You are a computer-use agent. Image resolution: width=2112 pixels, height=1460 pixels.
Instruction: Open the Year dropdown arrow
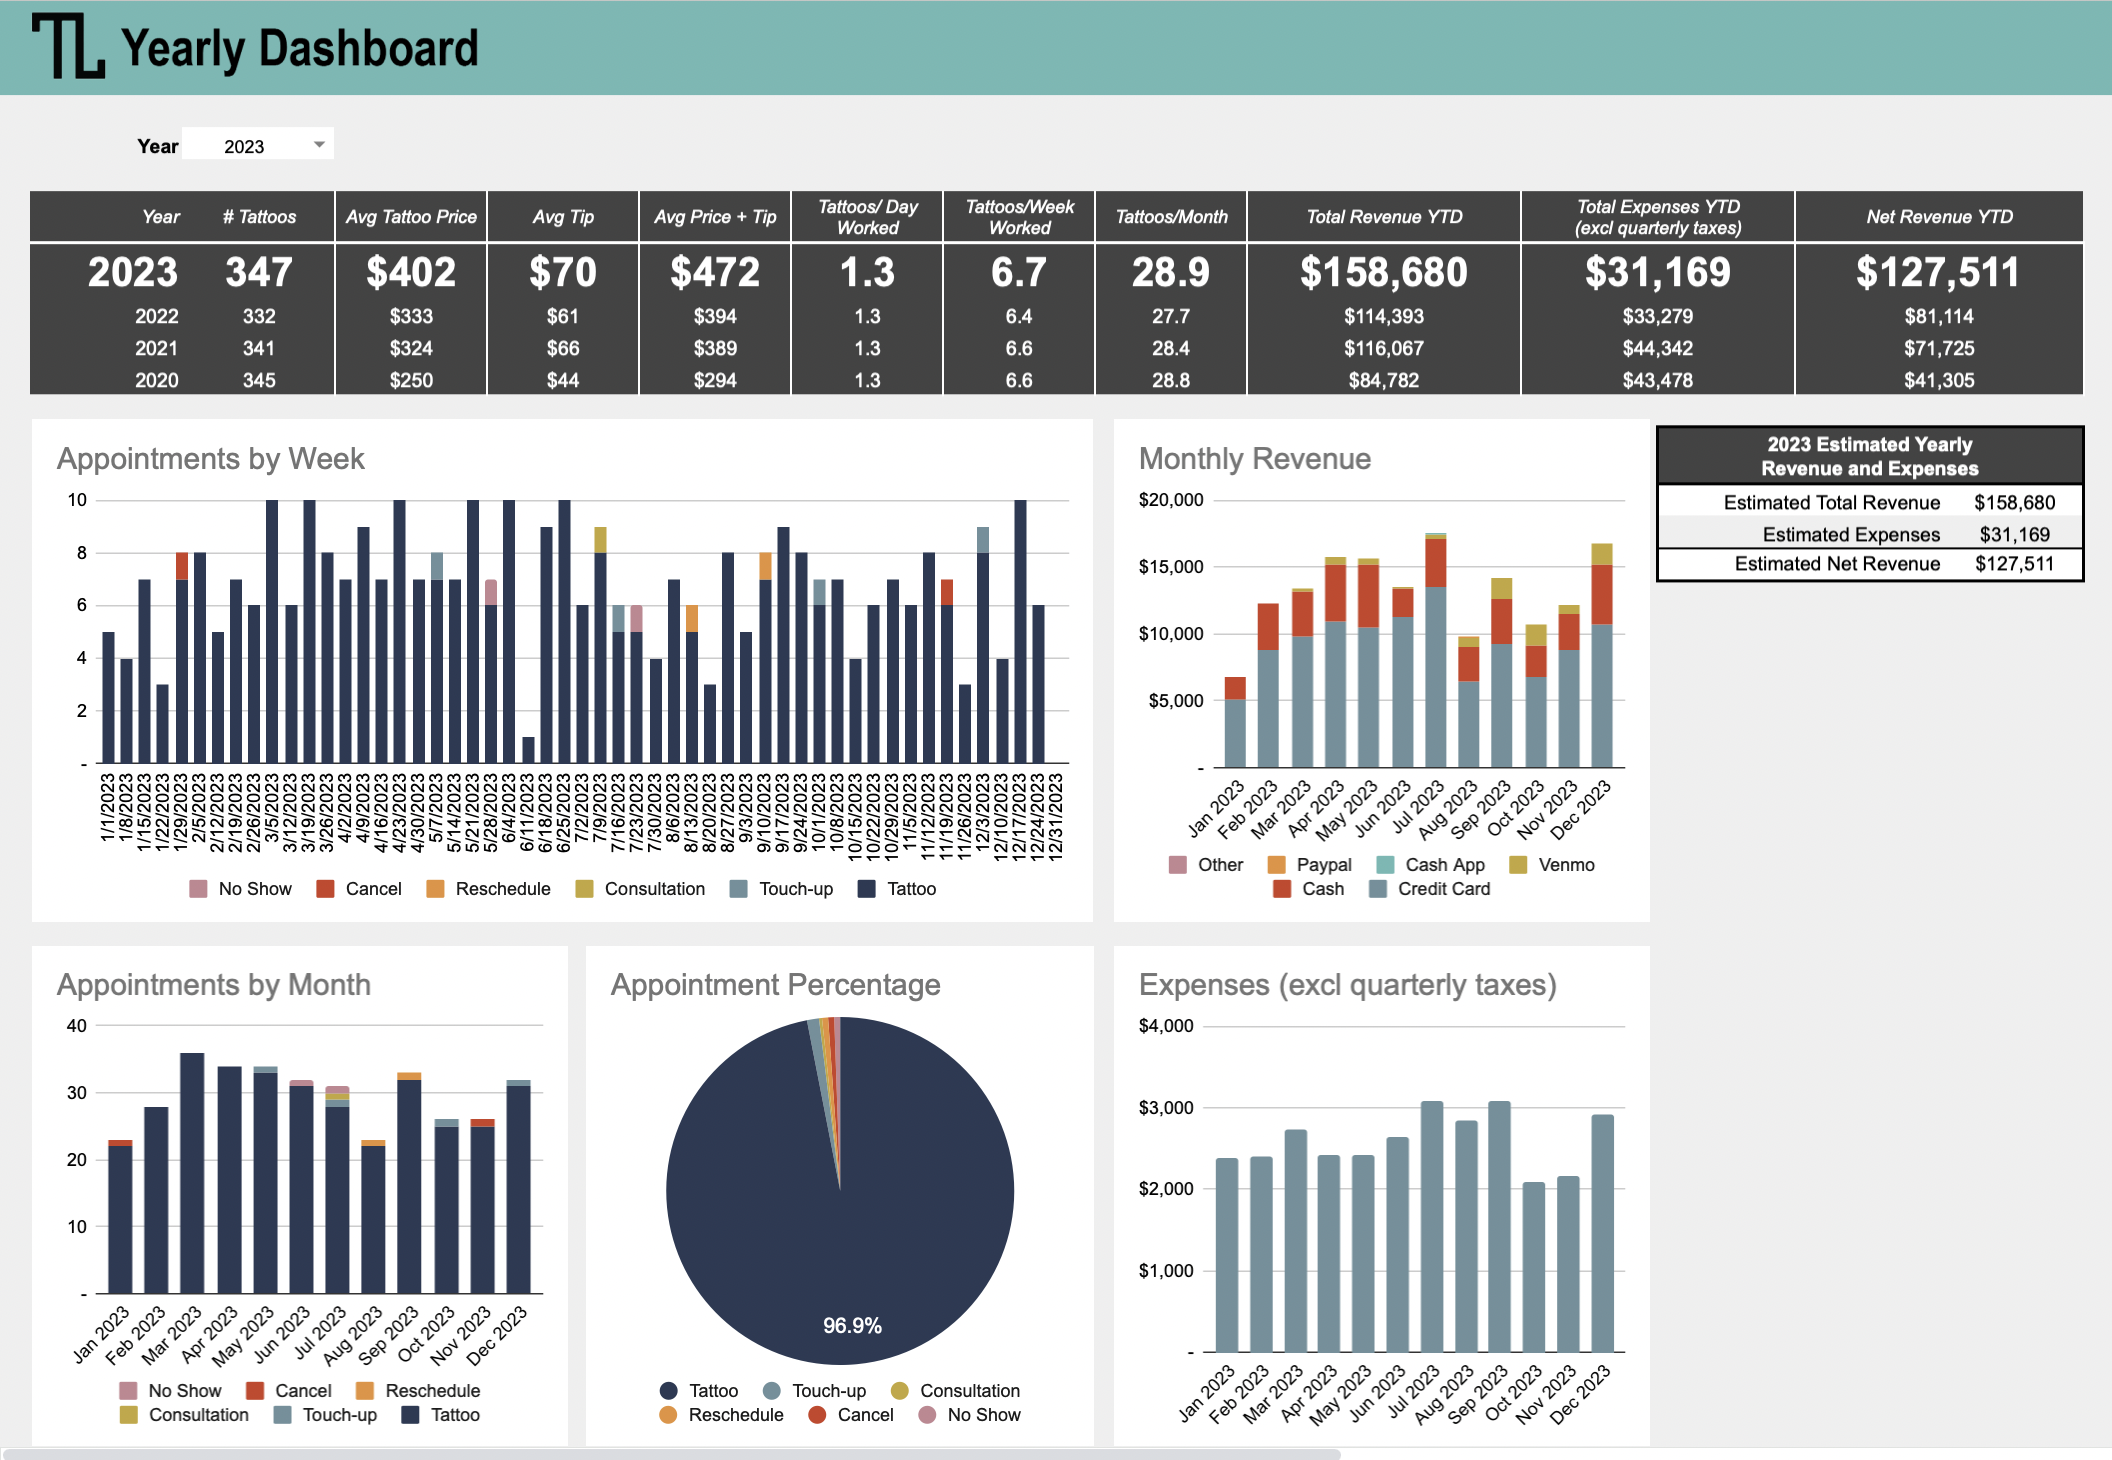pyautogui.click(x=319, y=145)
